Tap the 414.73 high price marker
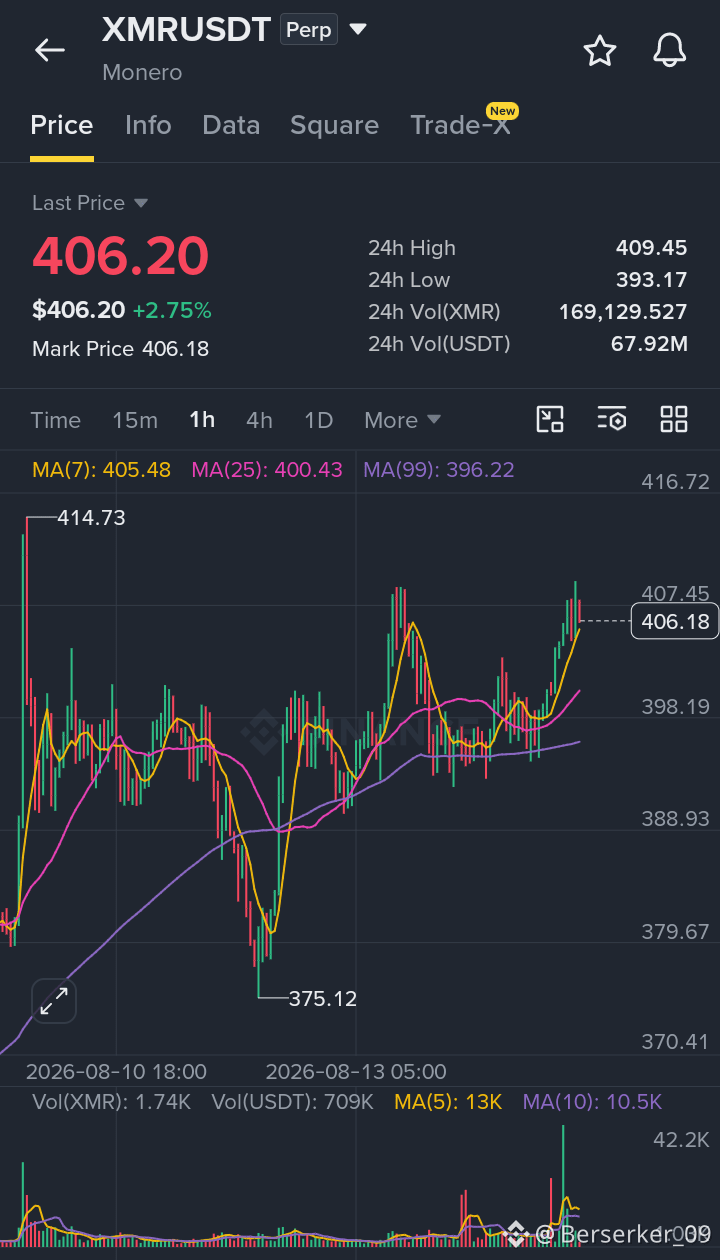720x1260 pixels. pos(91,518)
